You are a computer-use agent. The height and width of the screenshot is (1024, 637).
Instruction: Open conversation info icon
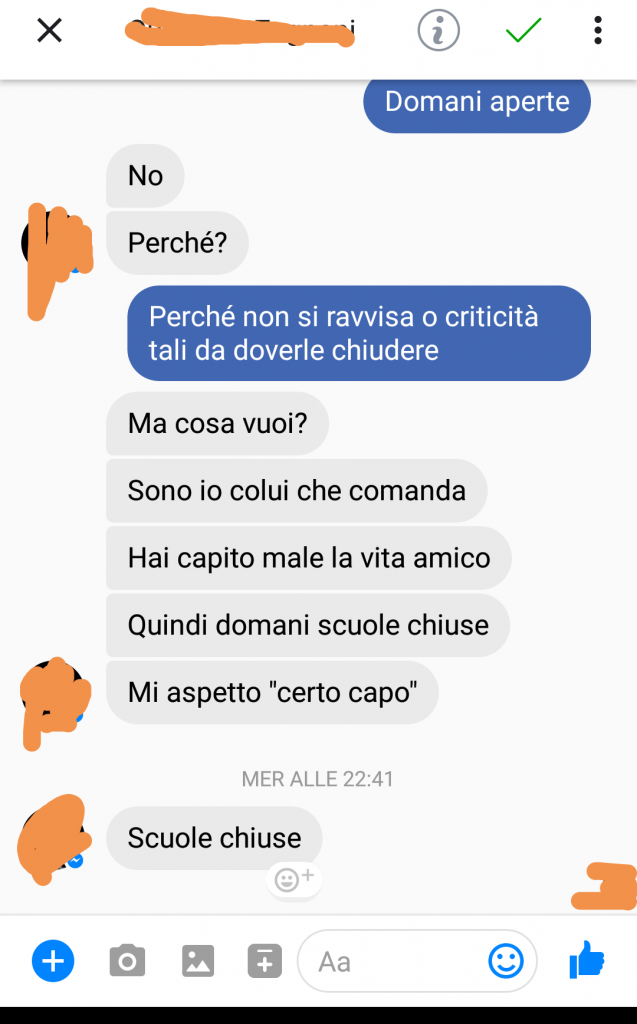click(438, 30)
